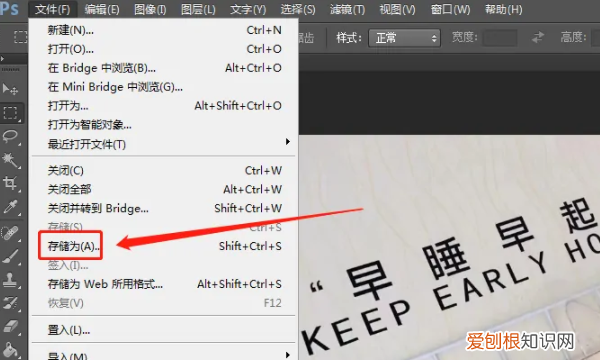The width and height of the screenshot is (600, 360).
Task: Expand the 导入(M) submenu arrow
Action: click(288, 355)
